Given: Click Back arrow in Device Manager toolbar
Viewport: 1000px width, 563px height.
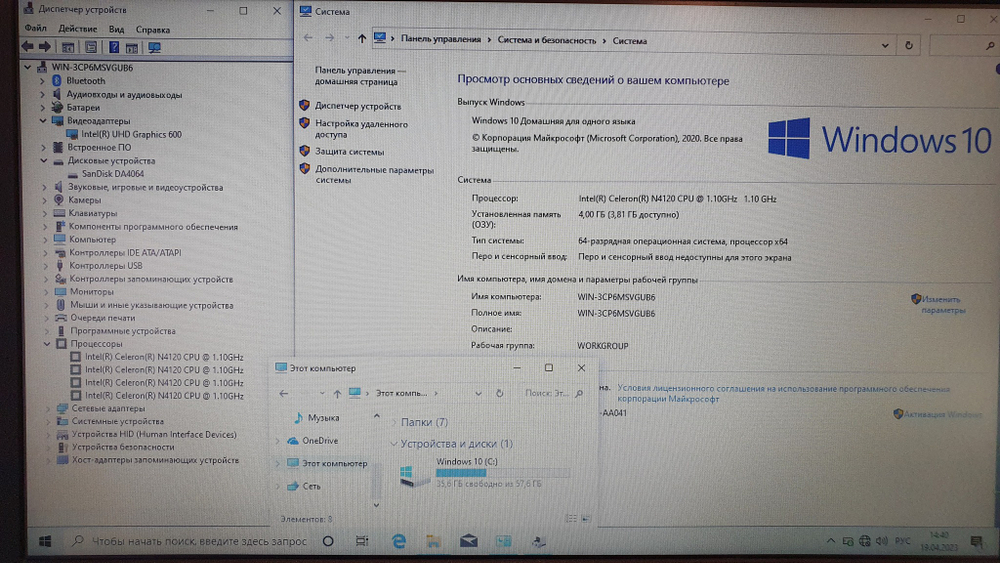Looking at the screenshot, I should tap(27, 47).
